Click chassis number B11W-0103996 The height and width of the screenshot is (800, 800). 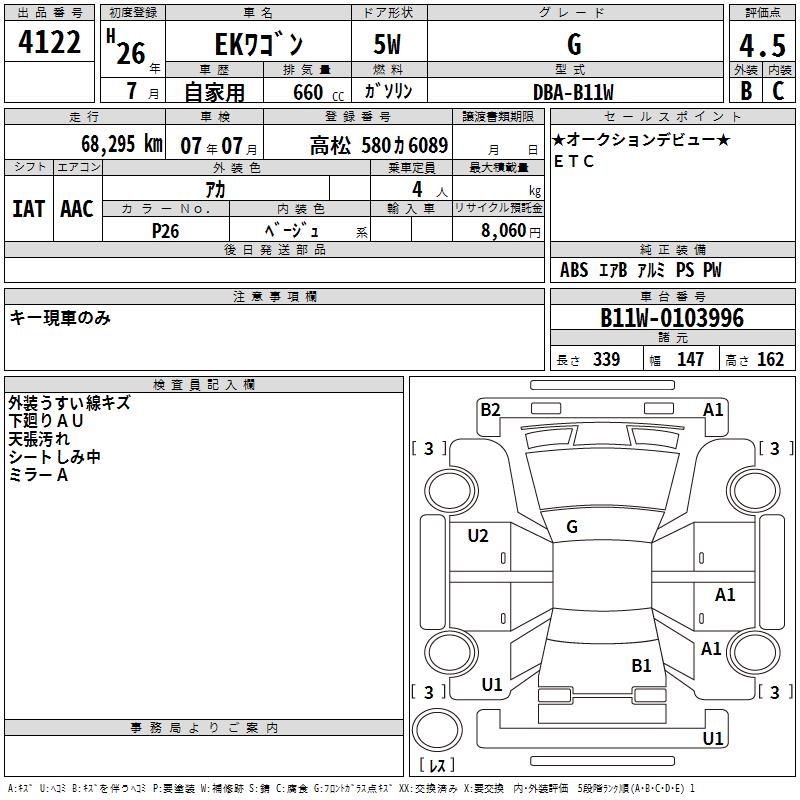[672, 317]
